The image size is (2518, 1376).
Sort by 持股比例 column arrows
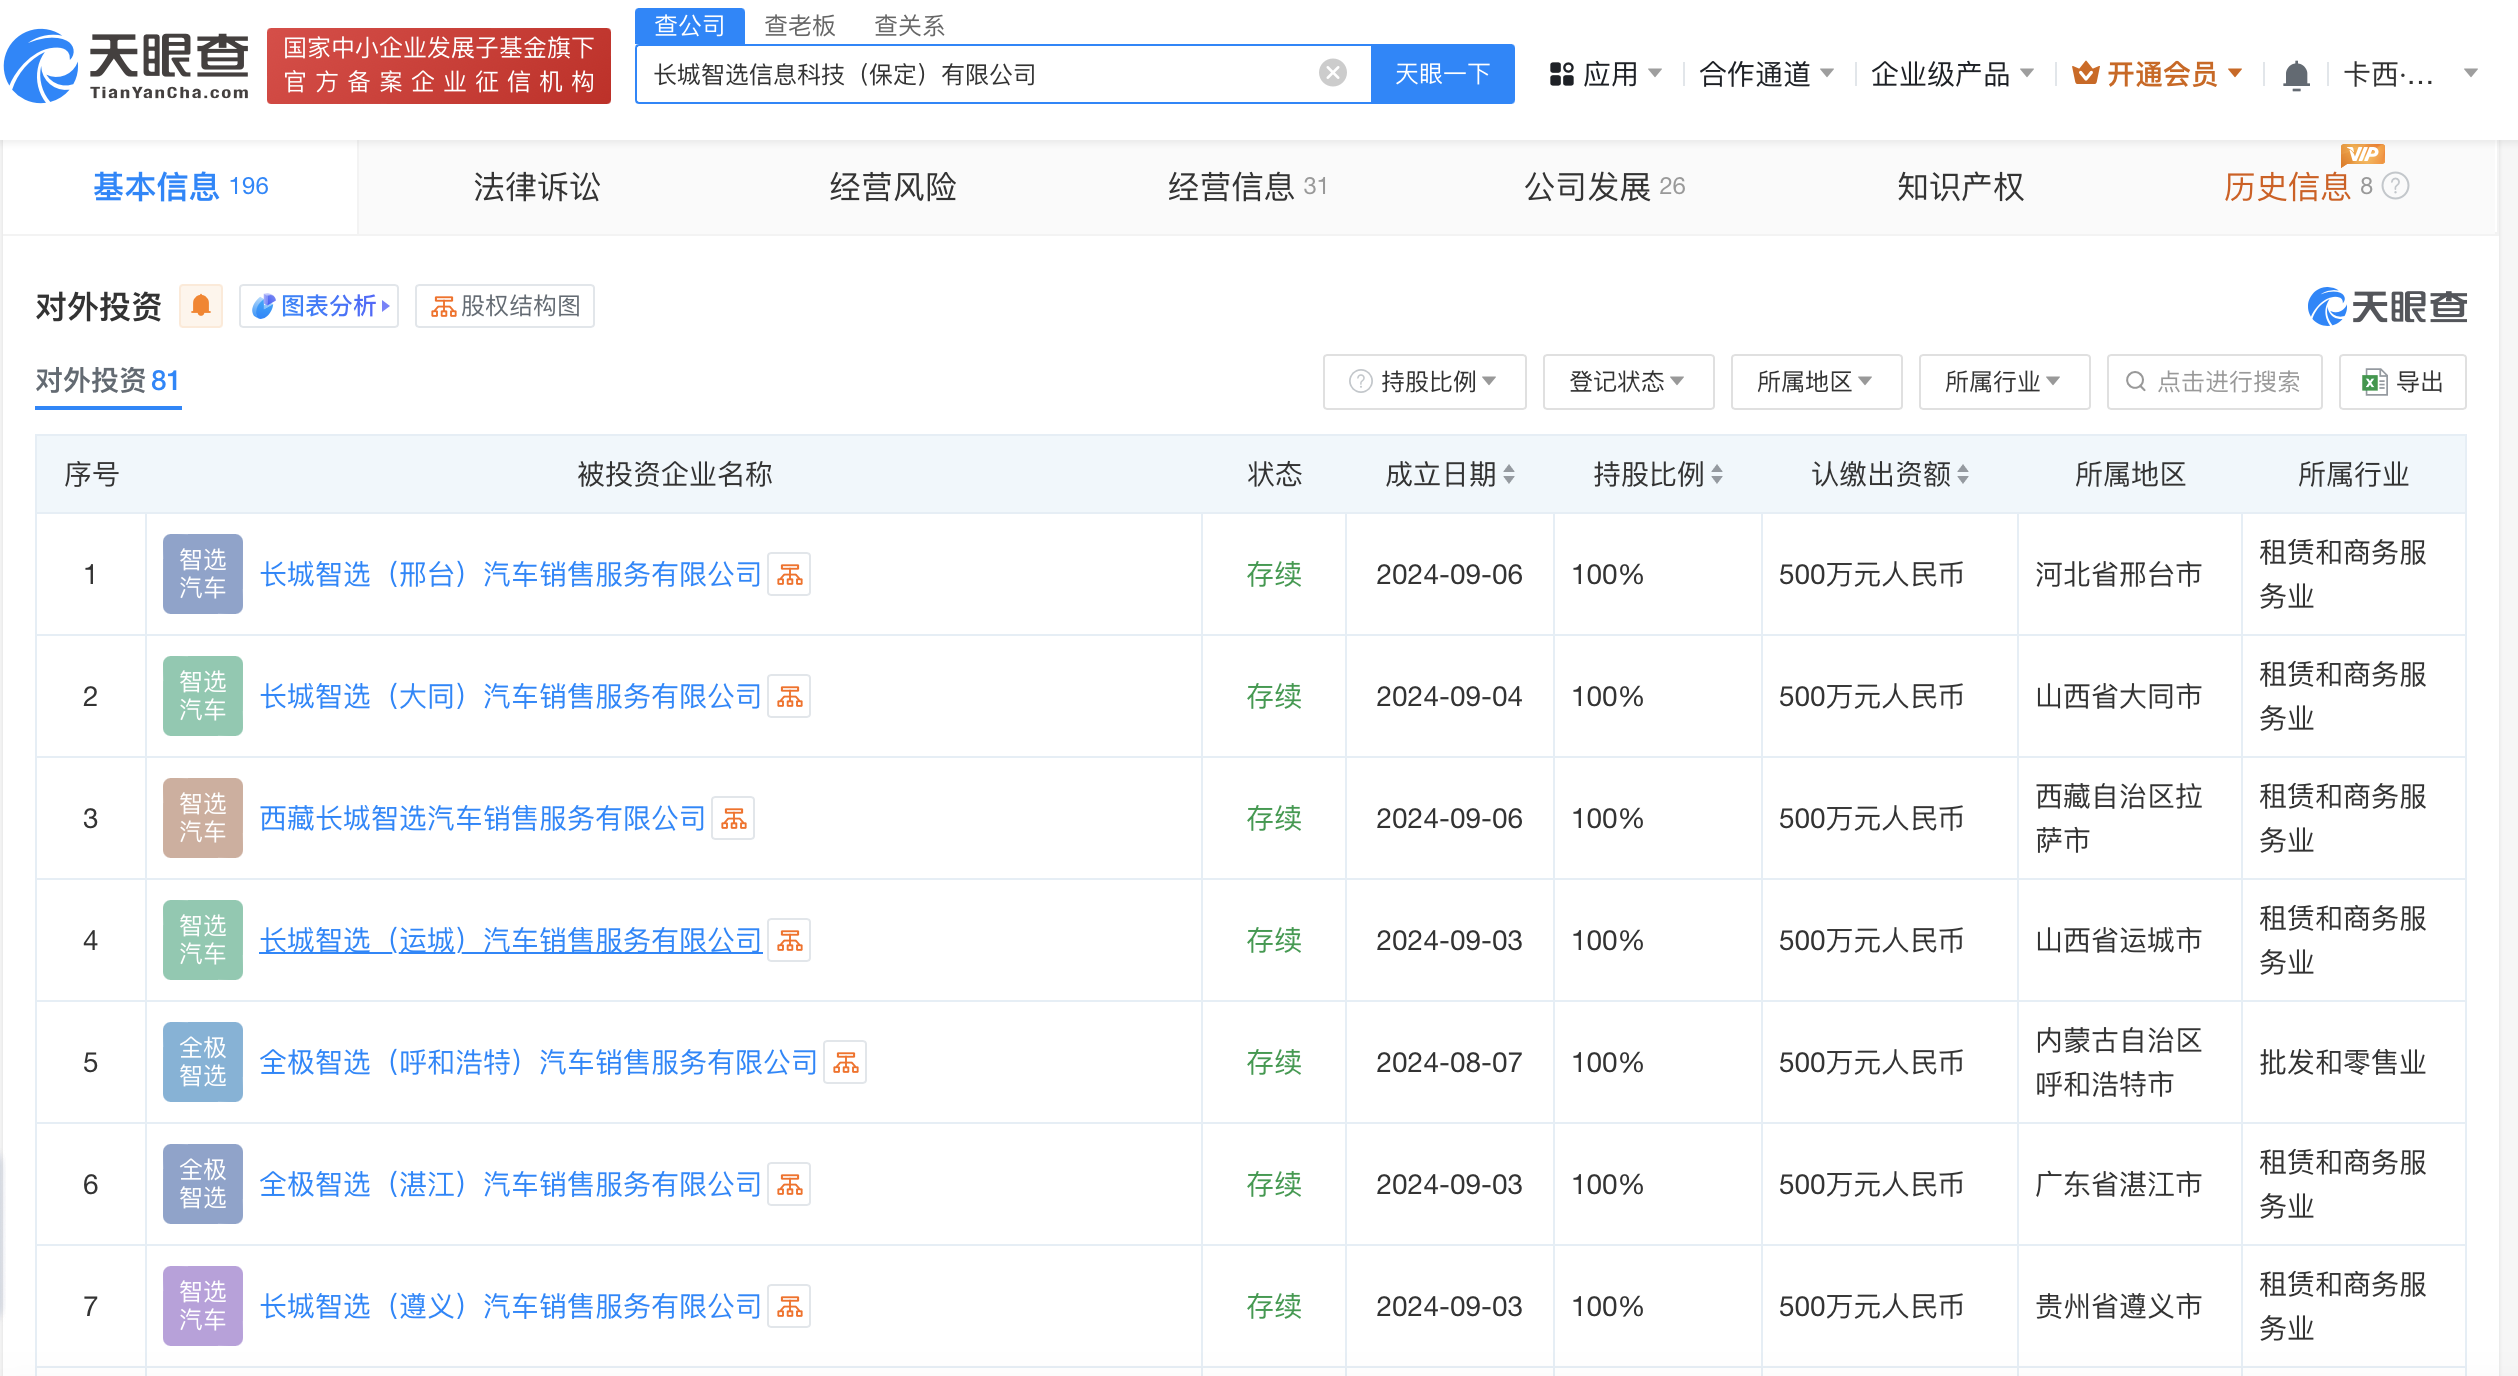[x=1717, y=474]
